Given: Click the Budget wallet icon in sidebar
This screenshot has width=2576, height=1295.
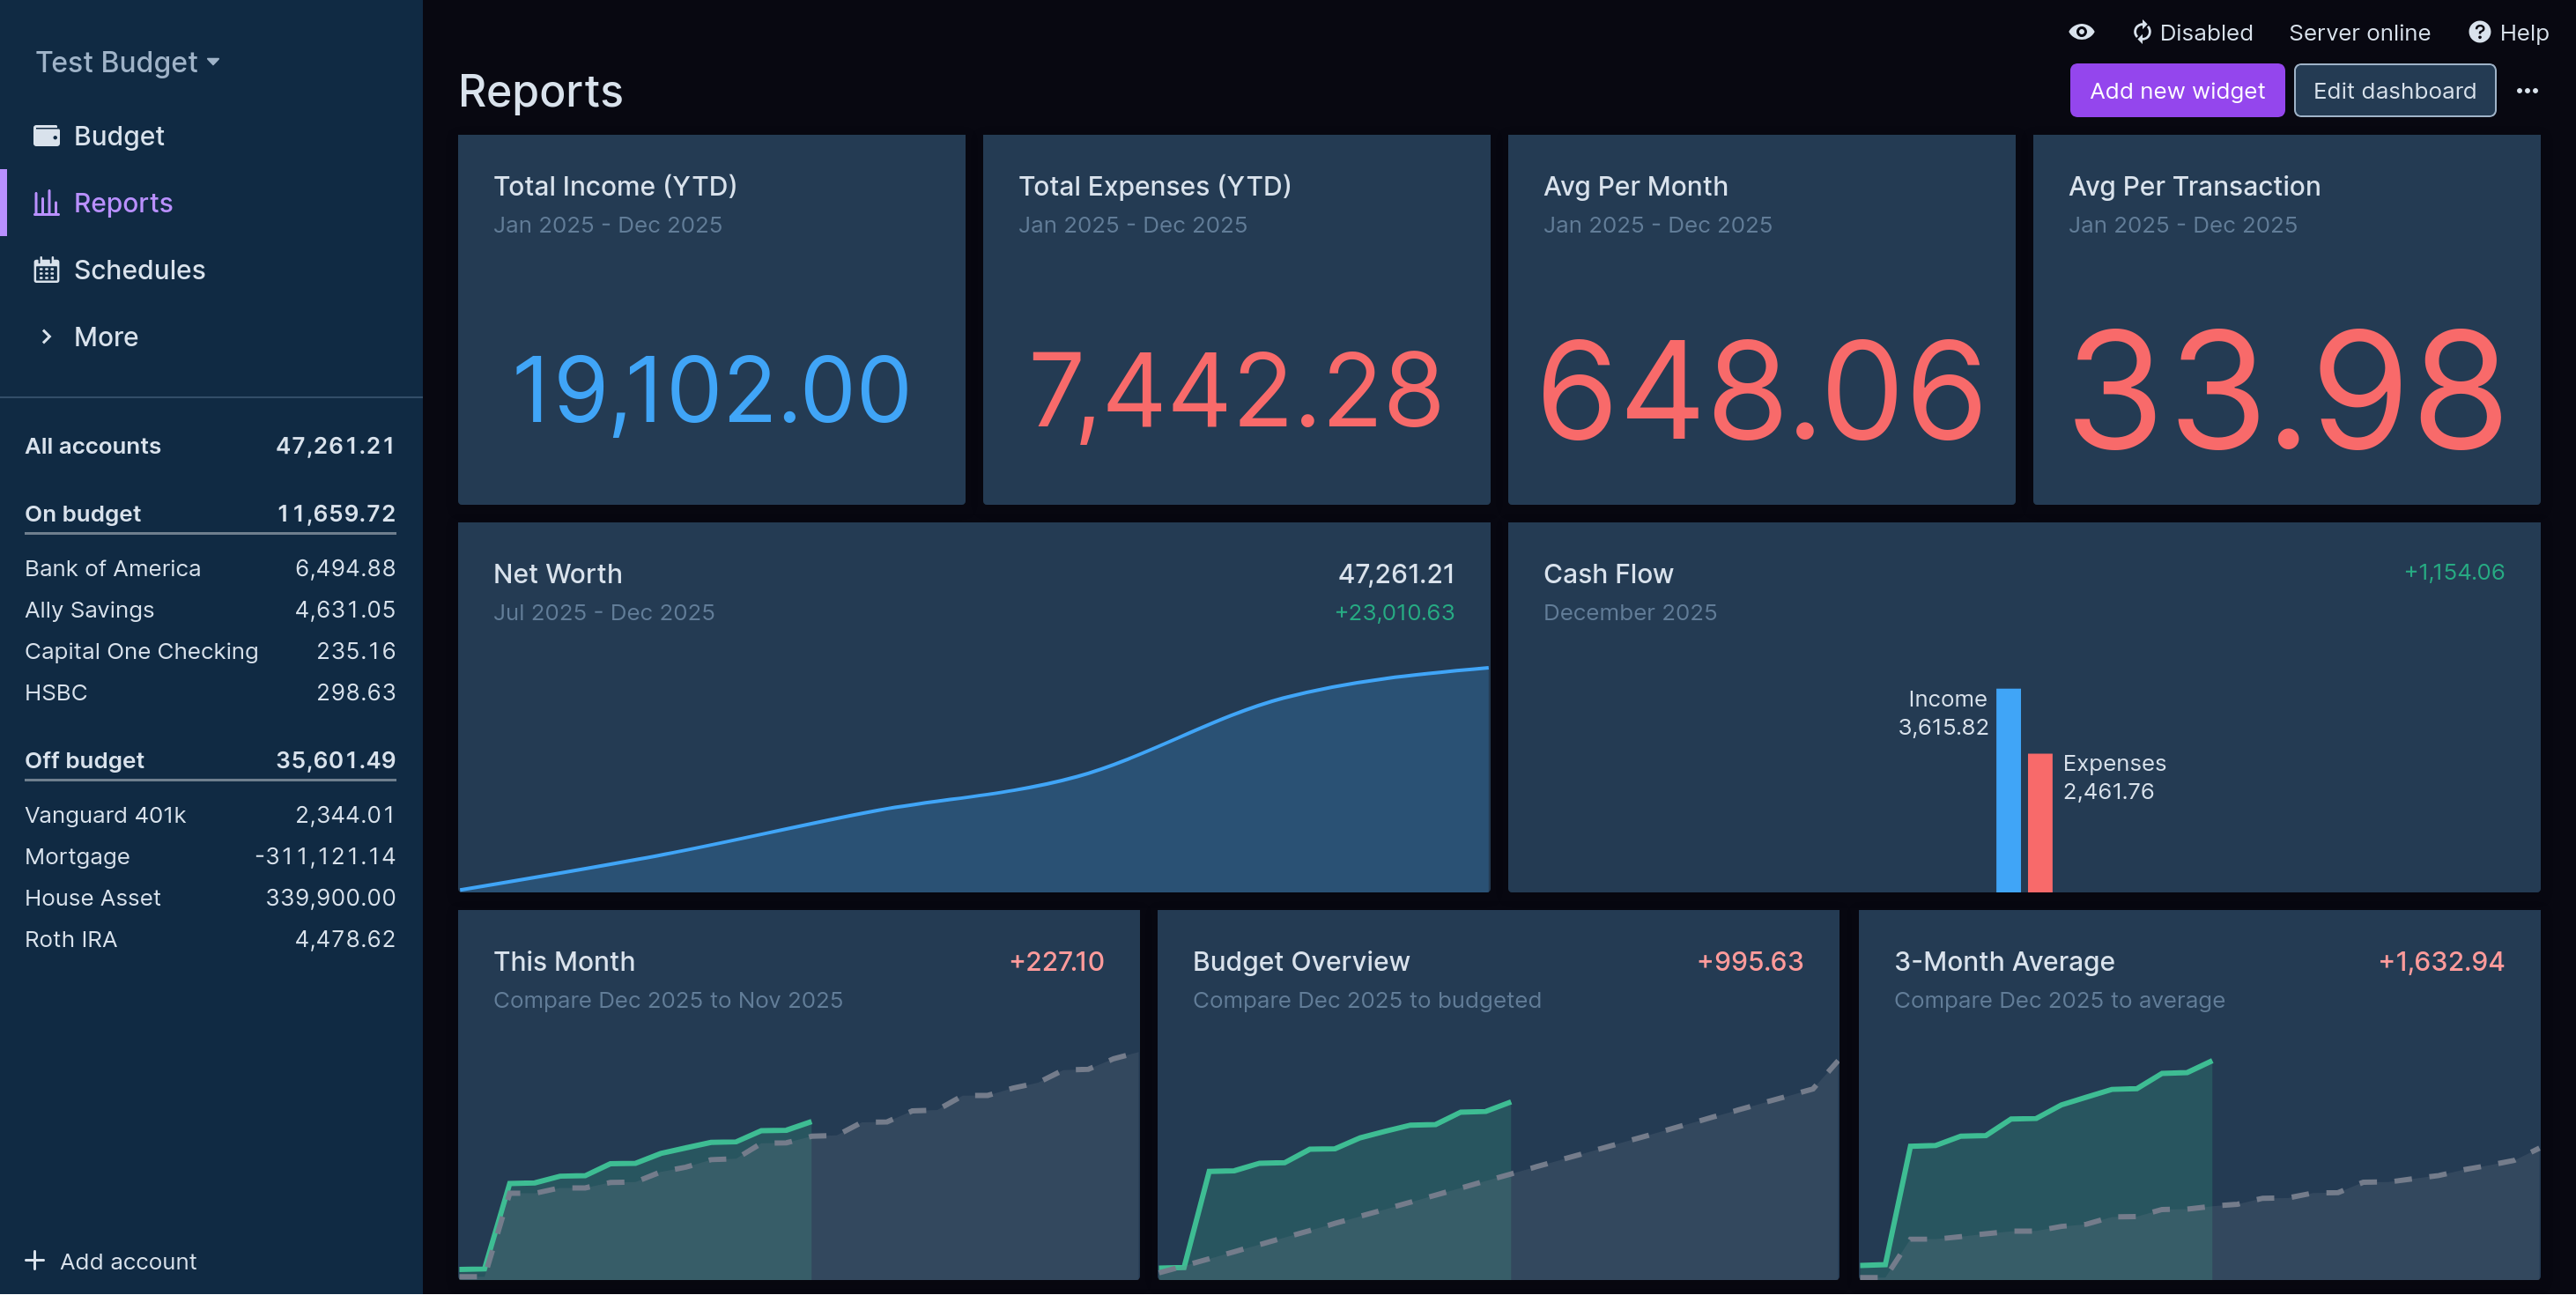Looking at the screenshot, I should point(46,136).
